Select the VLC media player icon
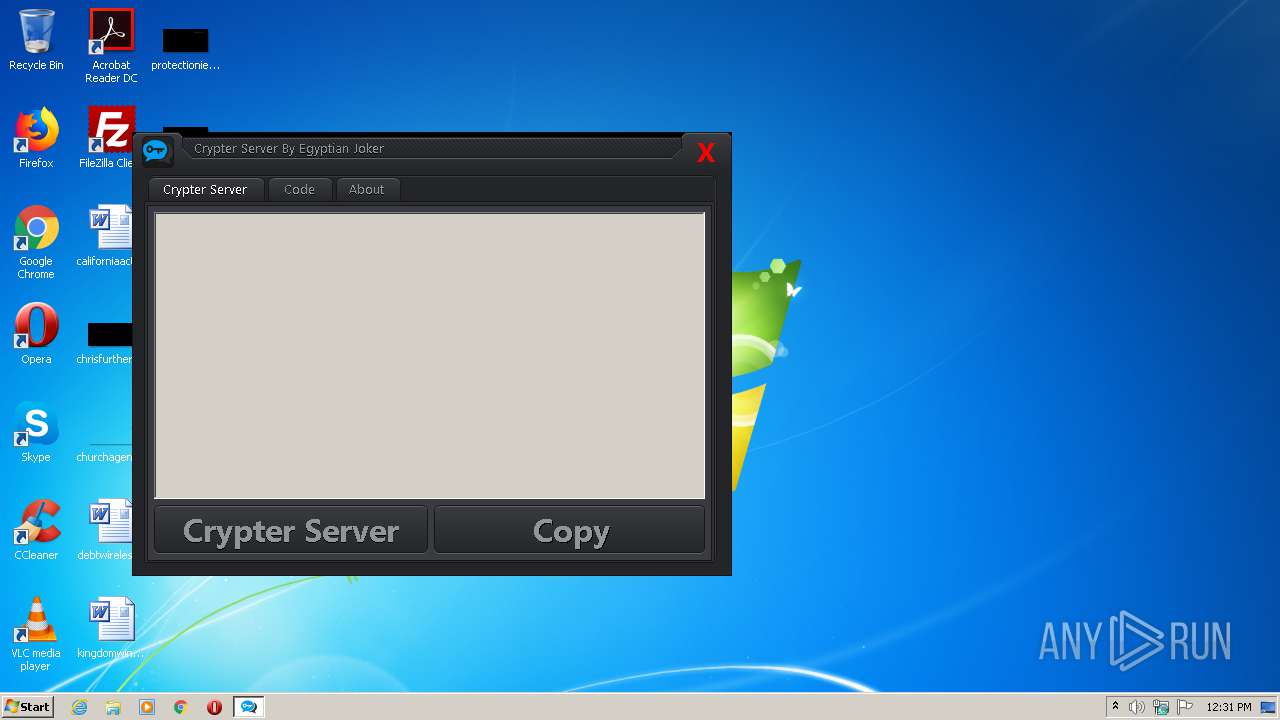 (x=36, y=634)
